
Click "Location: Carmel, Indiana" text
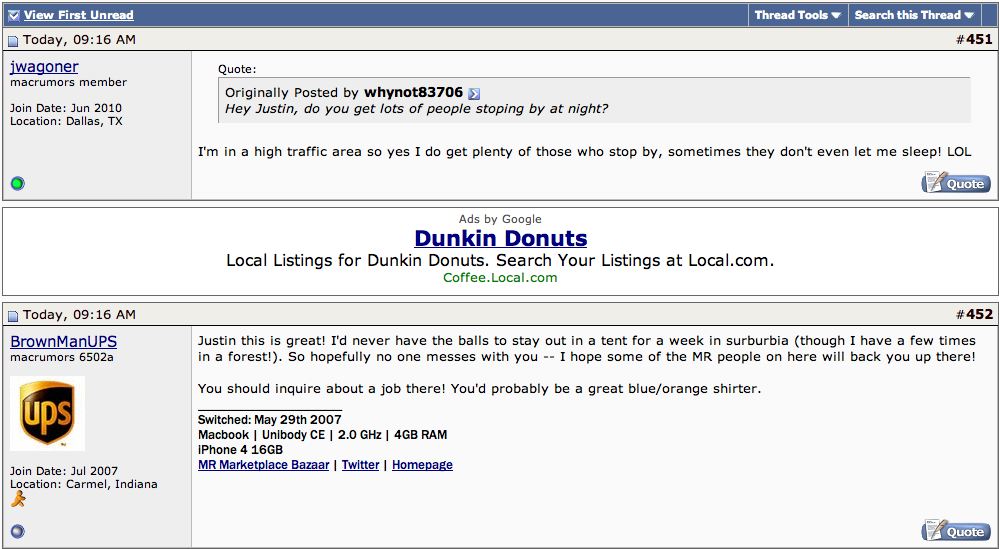pyautogui.click(x=83, y=484)
